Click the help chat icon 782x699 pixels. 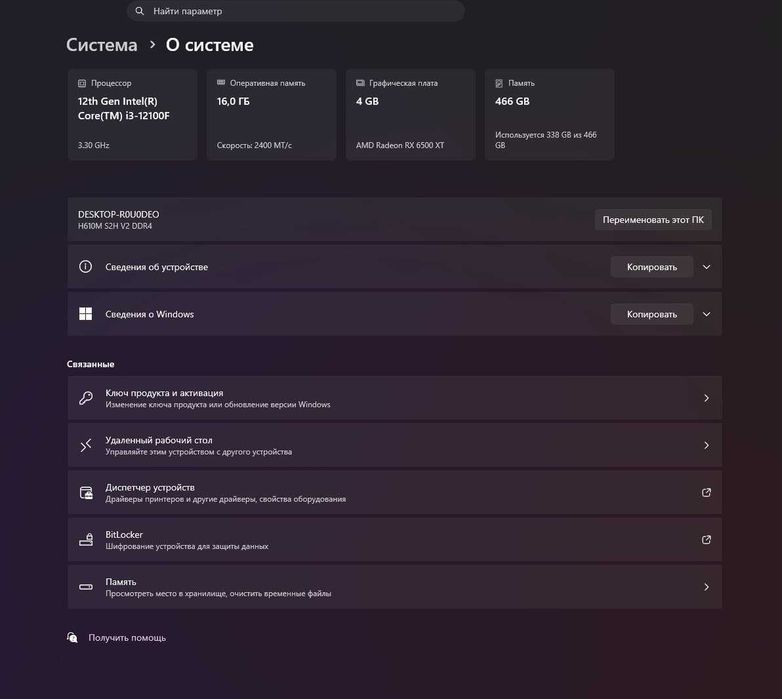click(x=72, y=637)
